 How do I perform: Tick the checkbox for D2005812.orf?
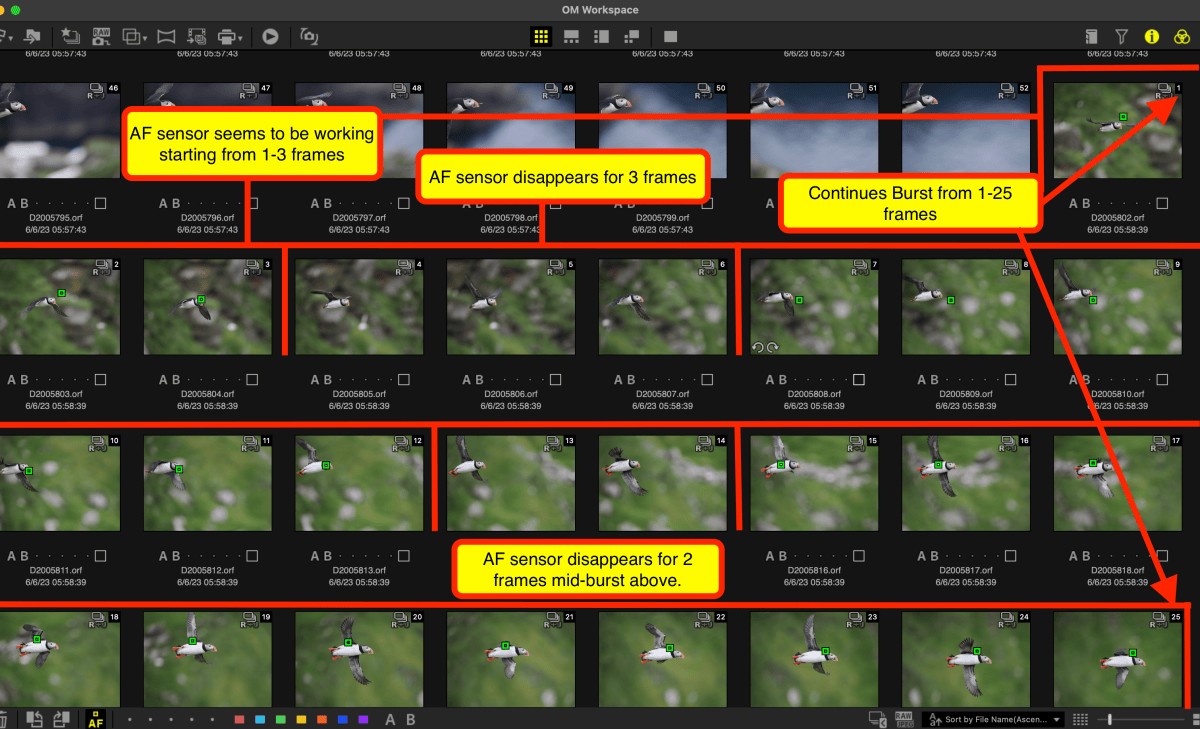click(253, 556)
